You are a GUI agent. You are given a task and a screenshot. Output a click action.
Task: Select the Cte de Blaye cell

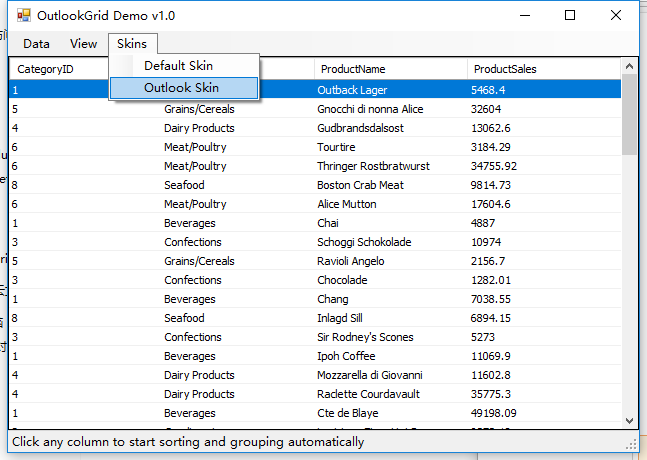pyautogui.click(x=347, y=413)
